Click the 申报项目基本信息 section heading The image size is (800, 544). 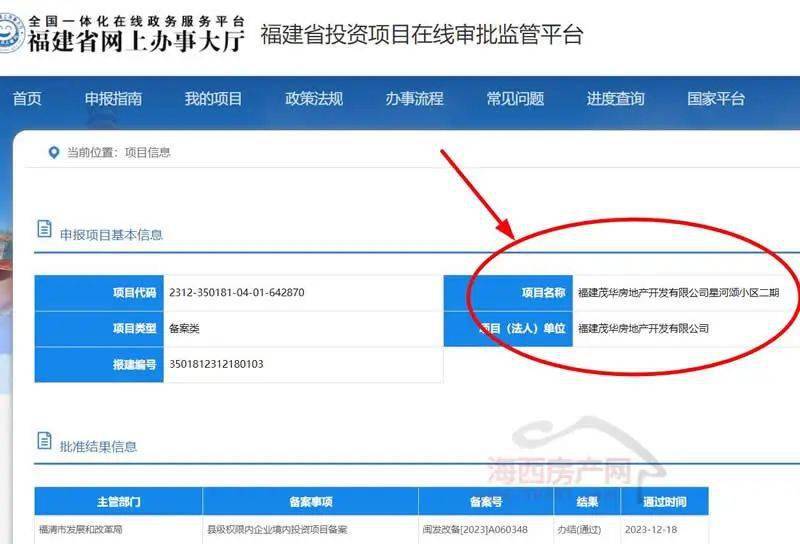(x=111, y=235)
